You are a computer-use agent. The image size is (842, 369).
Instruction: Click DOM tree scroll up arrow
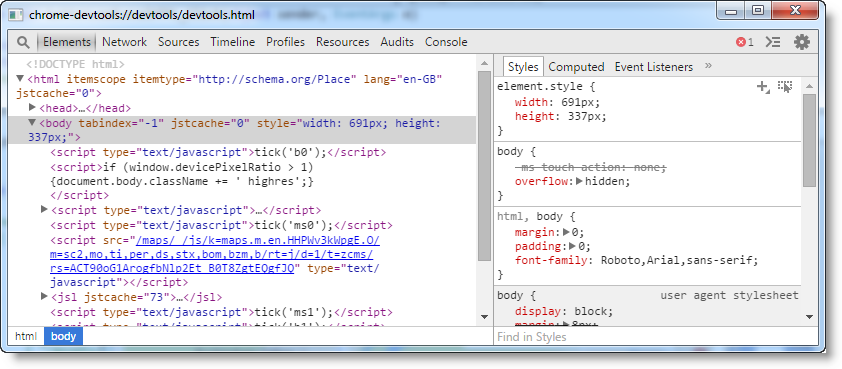click(x=484, y=63)
